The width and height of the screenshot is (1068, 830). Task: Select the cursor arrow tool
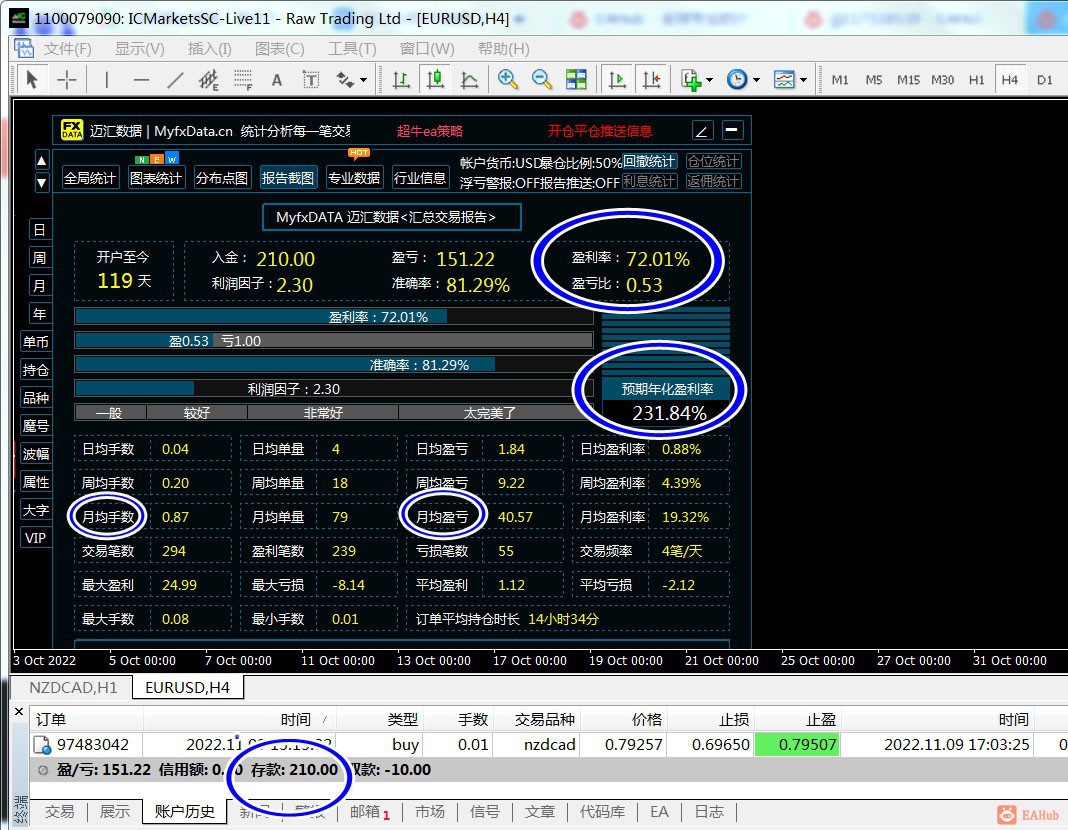coord(31,80)
